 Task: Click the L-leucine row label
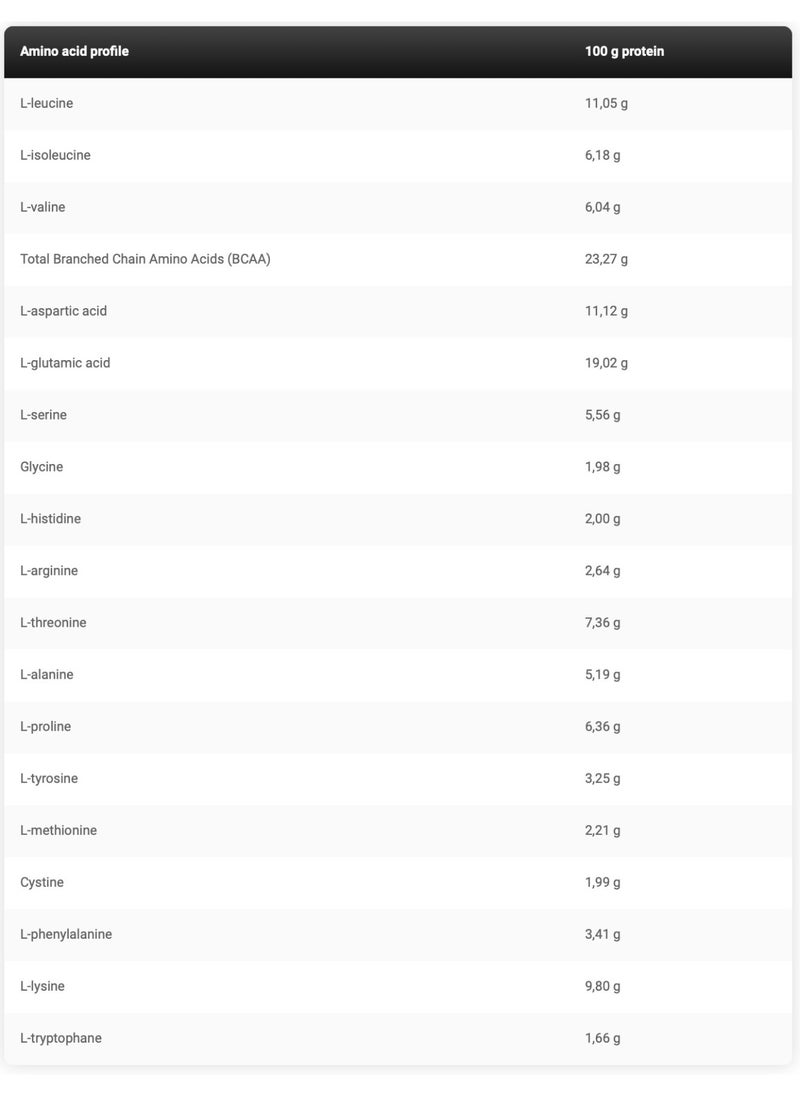tap(46, 103)
